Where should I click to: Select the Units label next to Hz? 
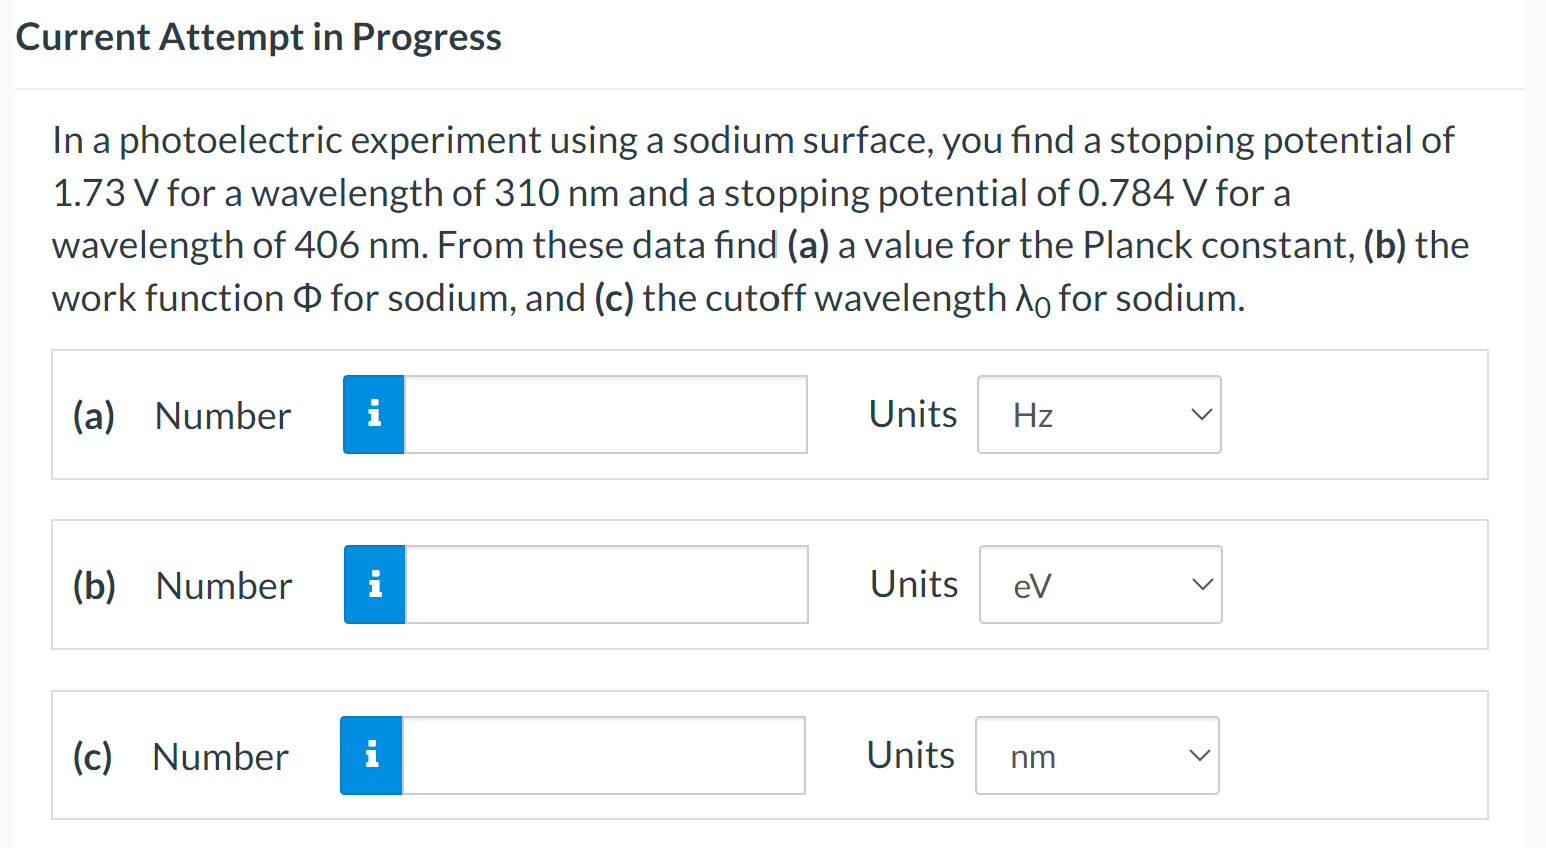coord(912,413)
